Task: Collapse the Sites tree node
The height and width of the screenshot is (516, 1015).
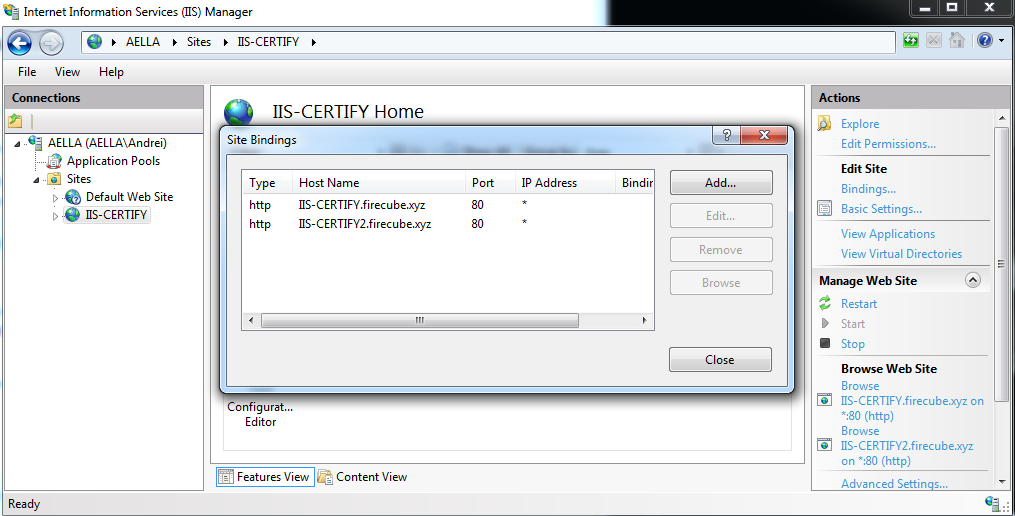Action: [37, 180]
